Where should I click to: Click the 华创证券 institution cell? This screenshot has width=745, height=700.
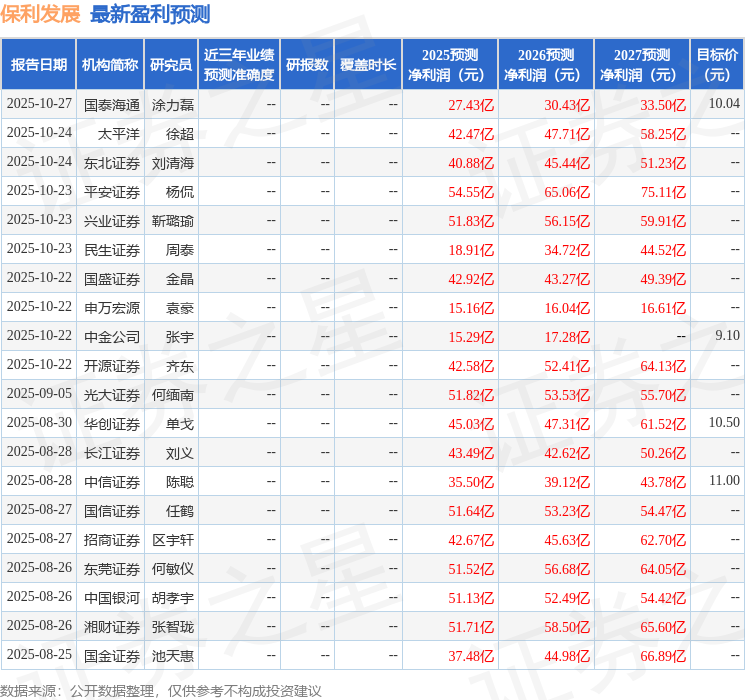pos(112,424)
